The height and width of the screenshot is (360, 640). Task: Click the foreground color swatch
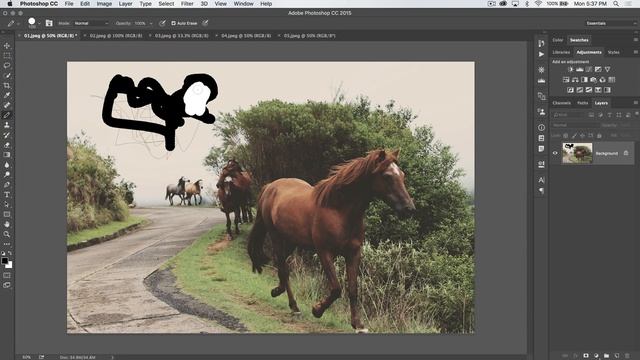(4, 260)
